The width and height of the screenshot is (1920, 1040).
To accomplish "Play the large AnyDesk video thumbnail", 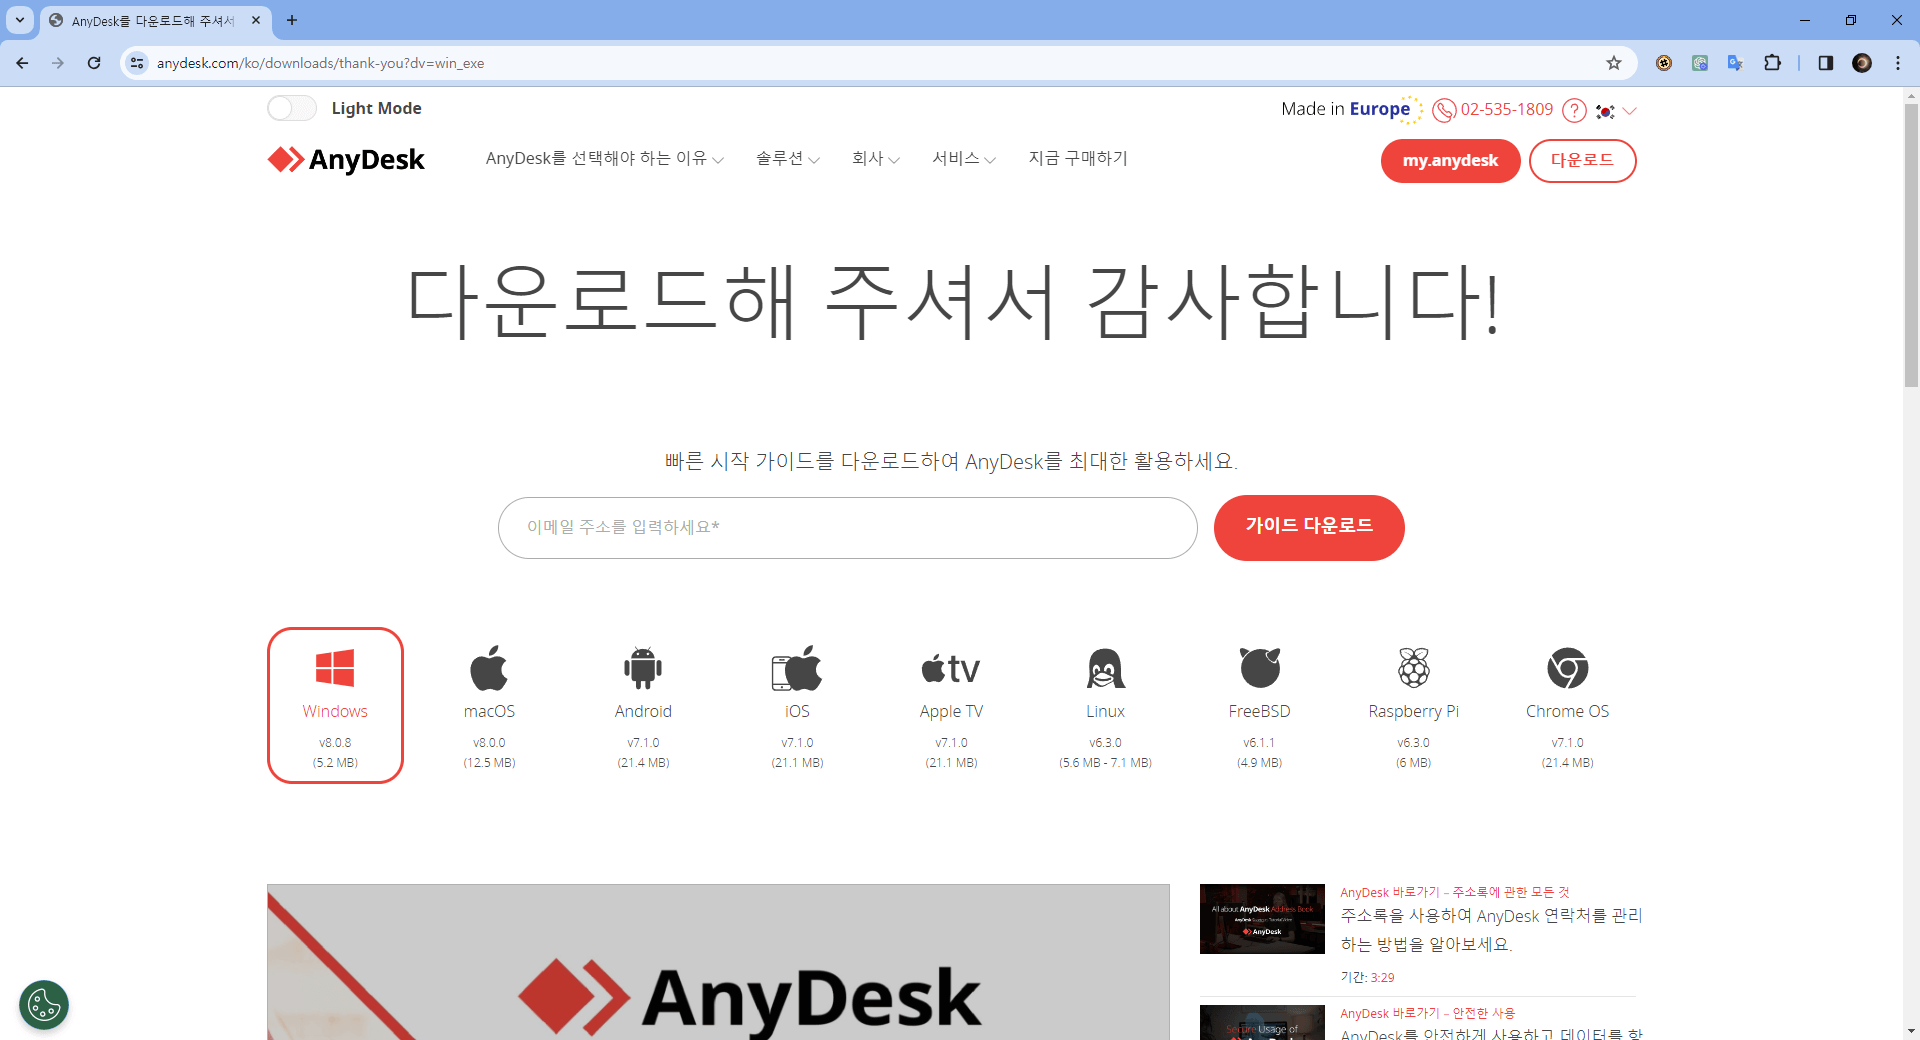I will coord(718,962).
